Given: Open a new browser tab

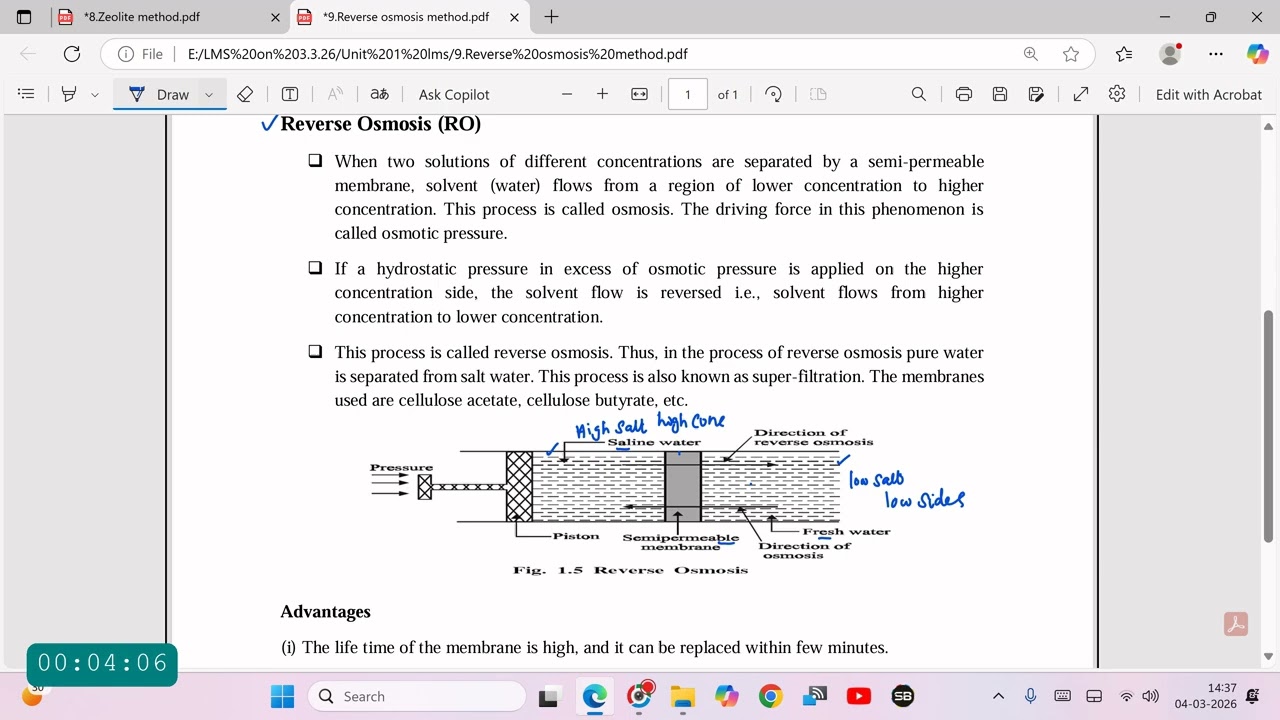Looking at the screenshot, I should click(551, 17).
